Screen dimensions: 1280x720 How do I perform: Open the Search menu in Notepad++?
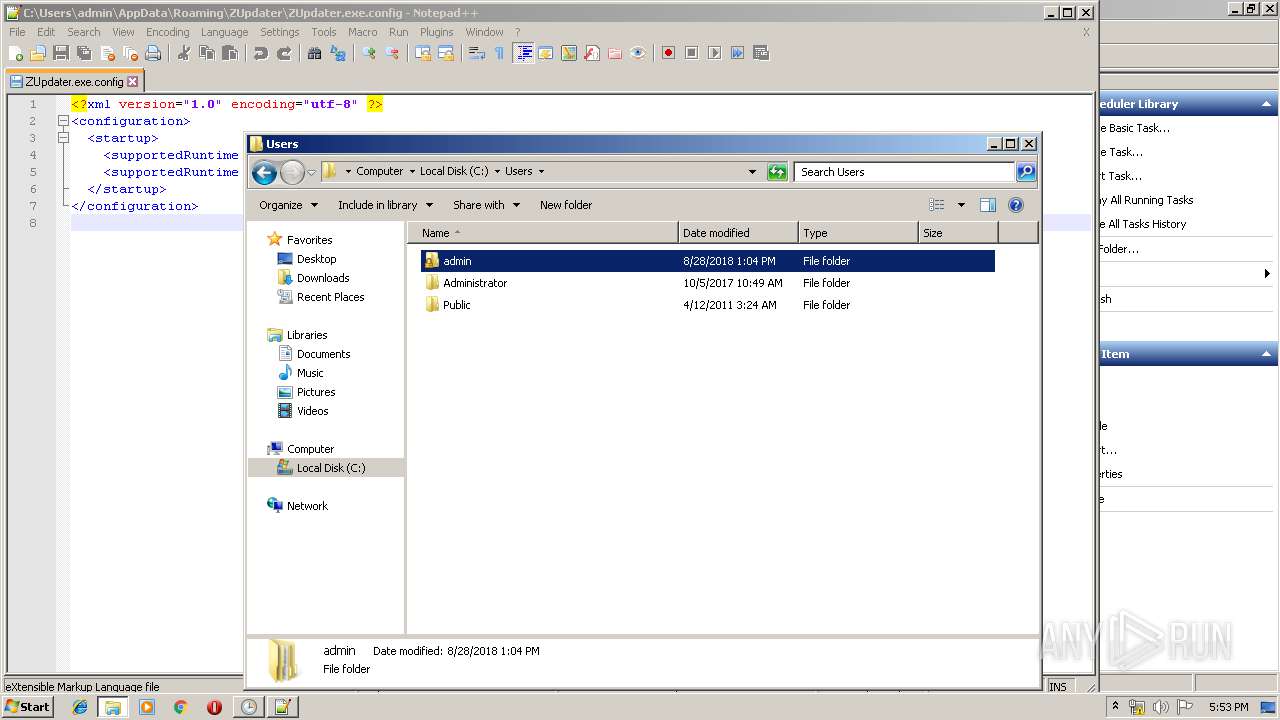tap(84, 32)
